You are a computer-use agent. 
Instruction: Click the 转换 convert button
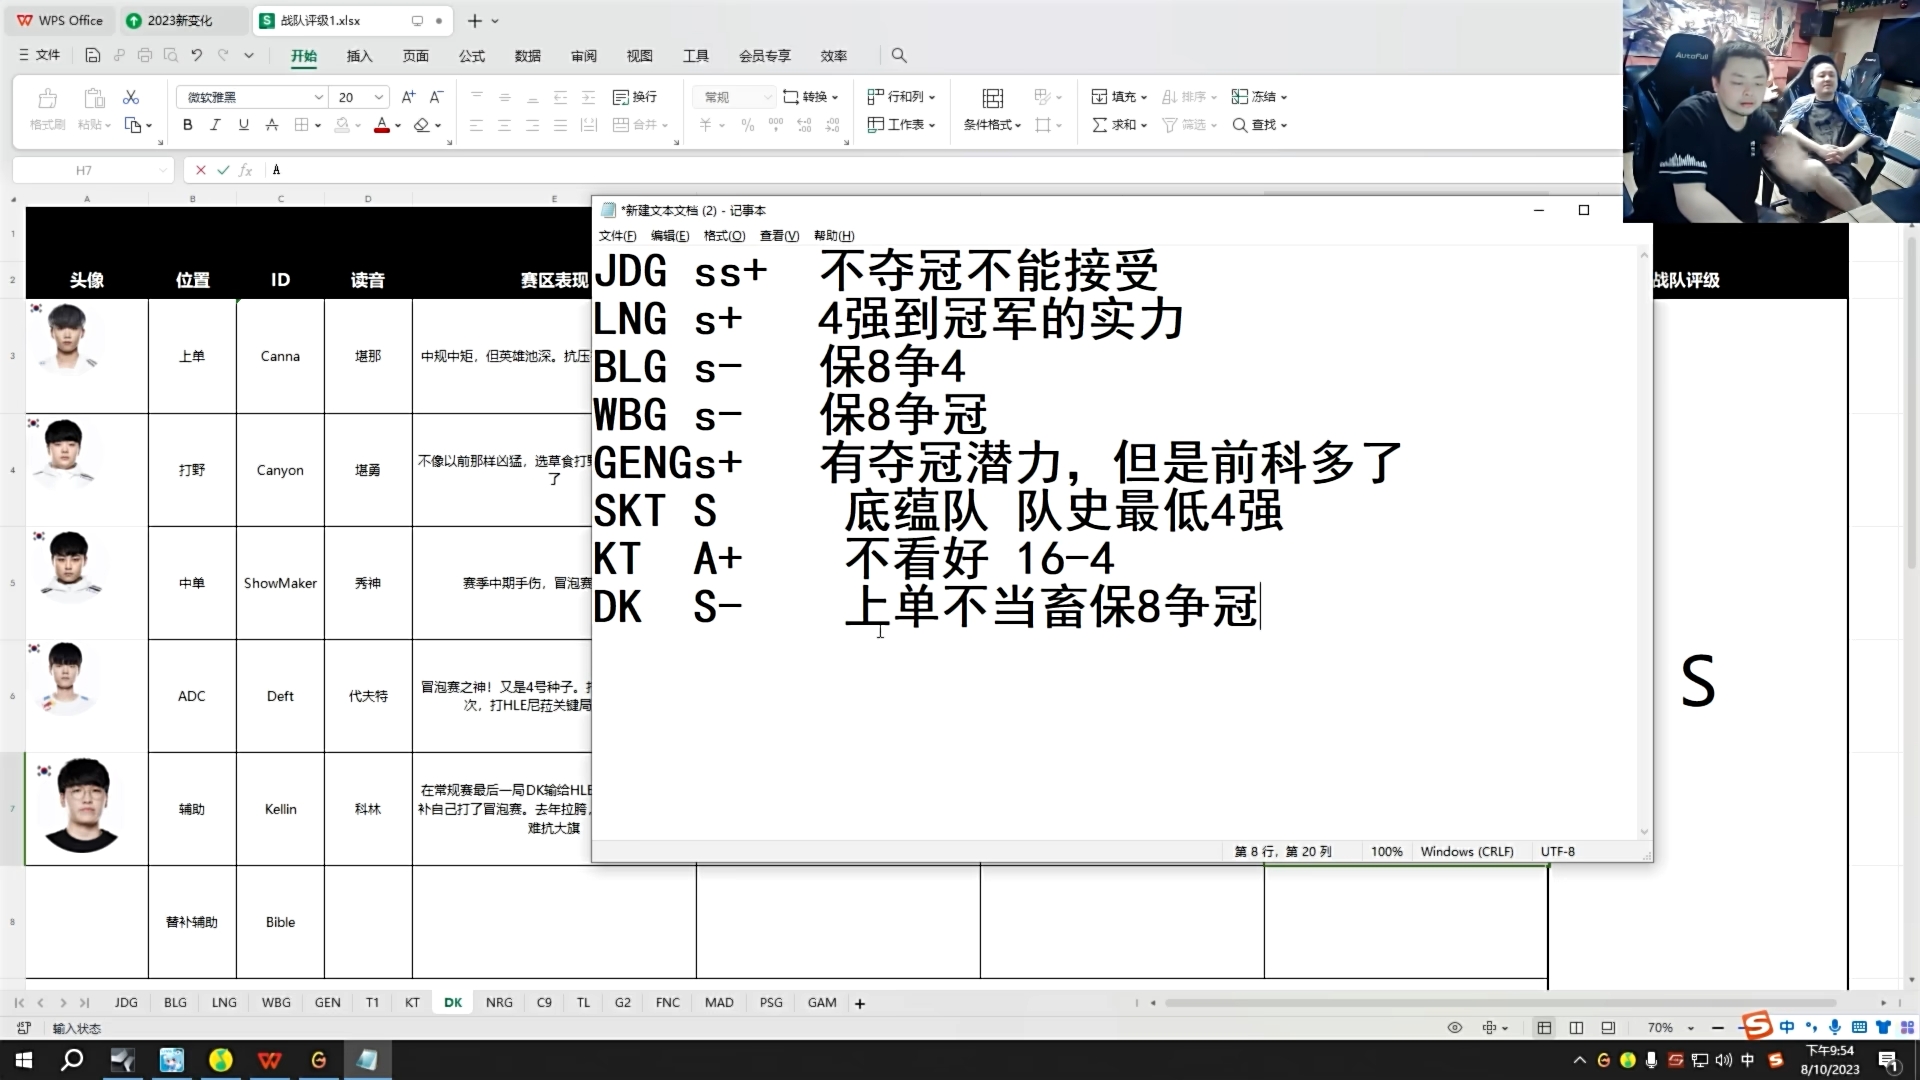pyautogui.click(x=810, y=97)
